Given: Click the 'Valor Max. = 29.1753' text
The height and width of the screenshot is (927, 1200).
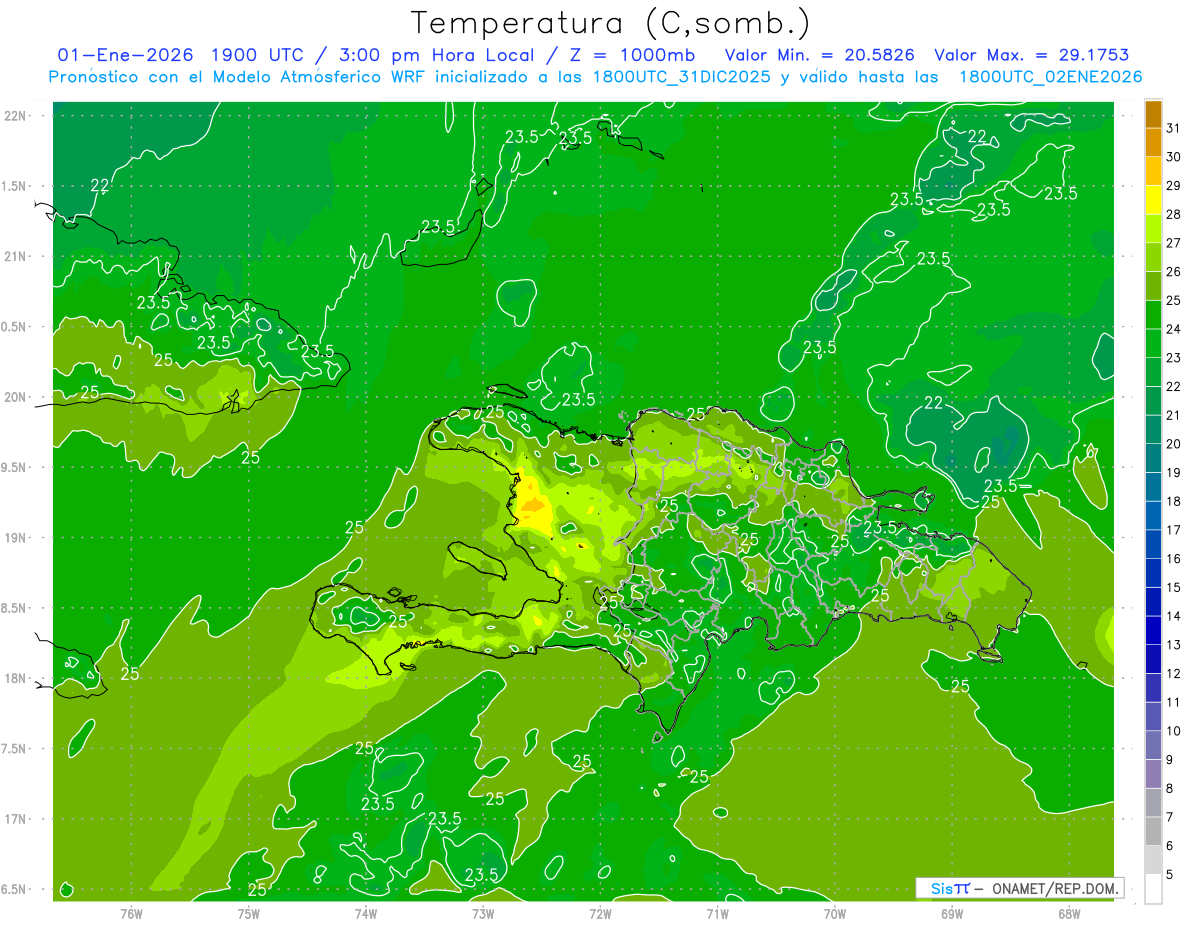Looking at the screenshot, I should (1031, 55).
